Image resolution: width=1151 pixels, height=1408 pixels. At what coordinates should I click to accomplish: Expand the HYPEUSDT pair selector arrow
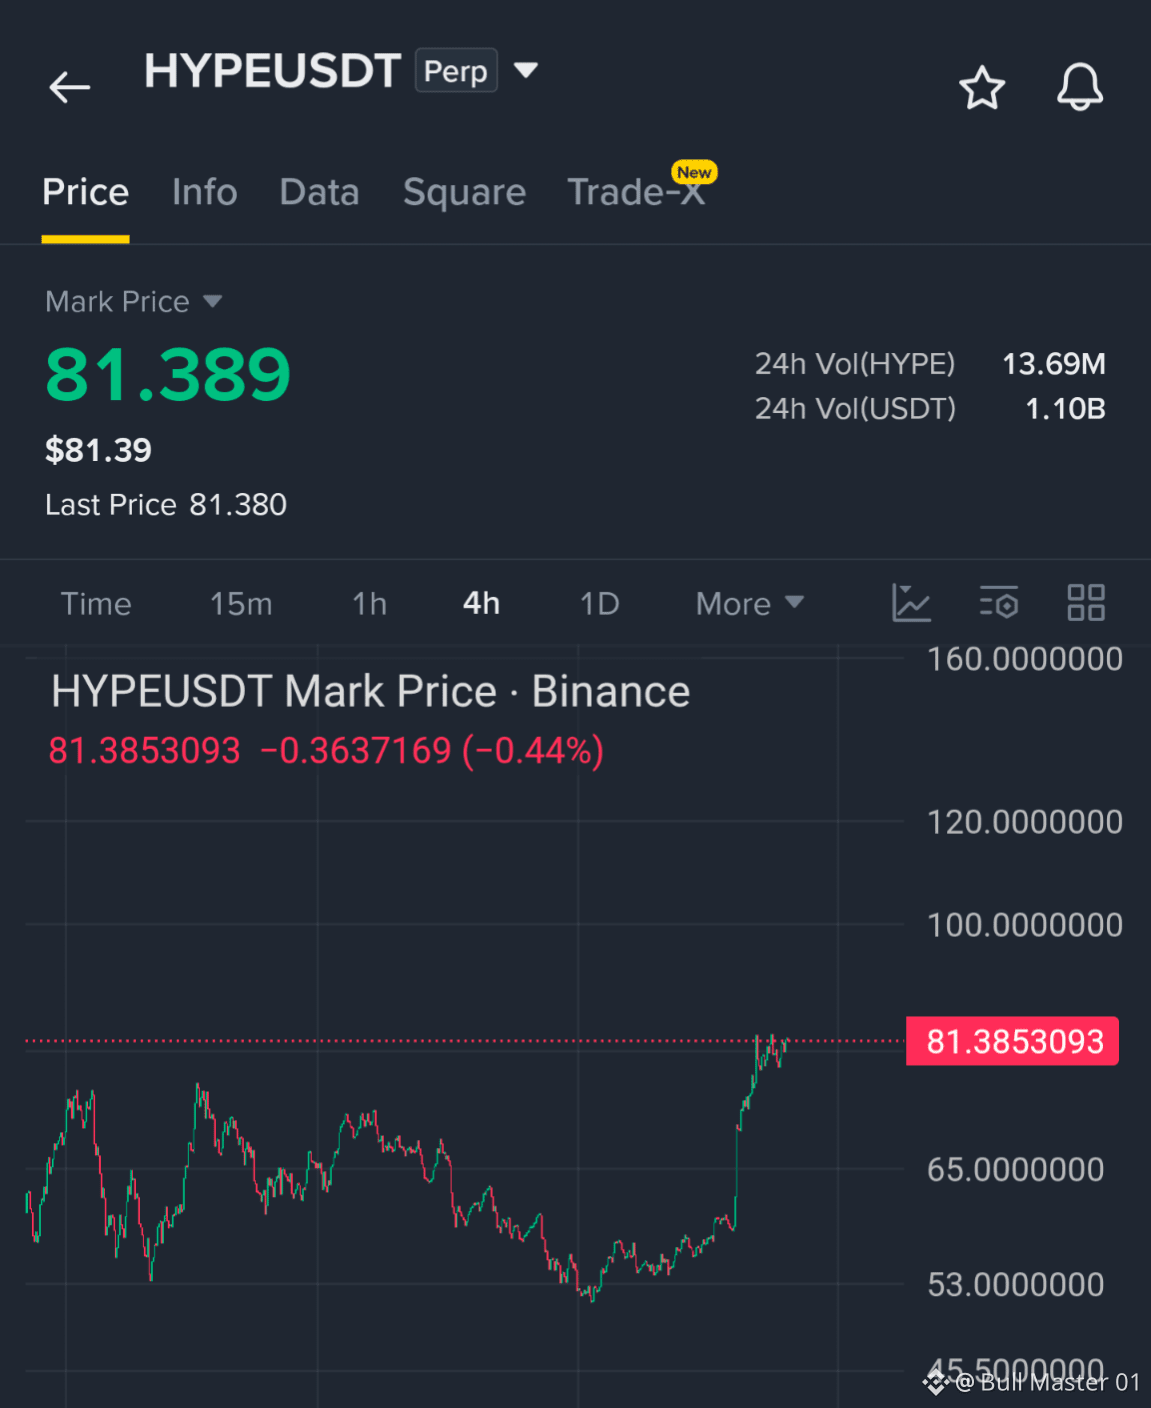click(526, 71)
